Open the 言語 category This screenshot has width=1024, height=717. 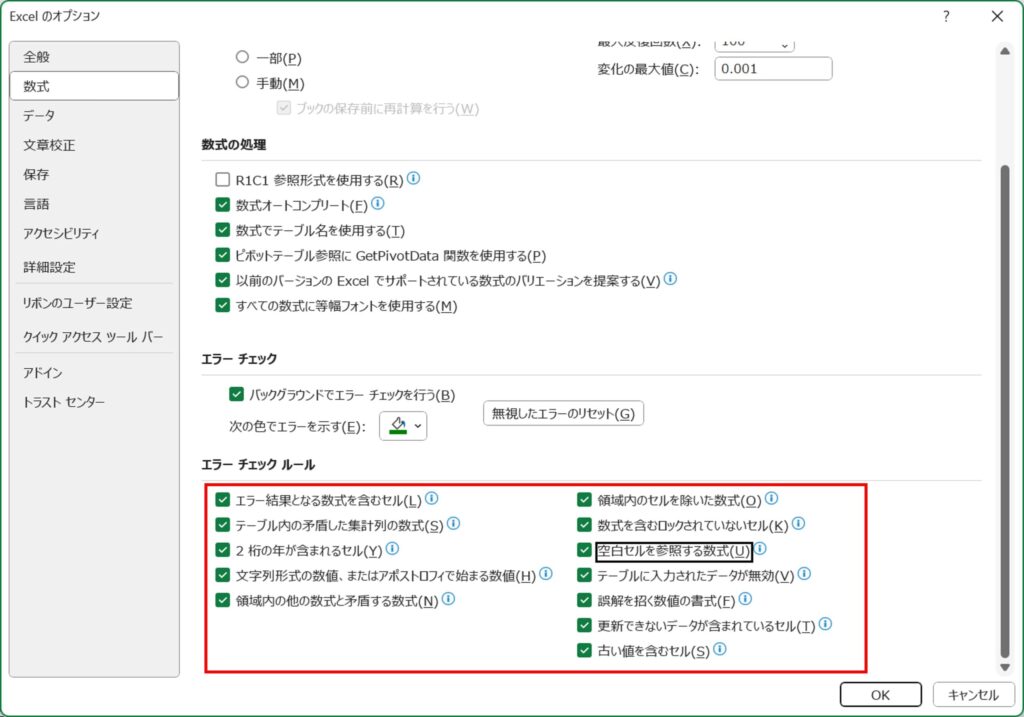point(94,204)
